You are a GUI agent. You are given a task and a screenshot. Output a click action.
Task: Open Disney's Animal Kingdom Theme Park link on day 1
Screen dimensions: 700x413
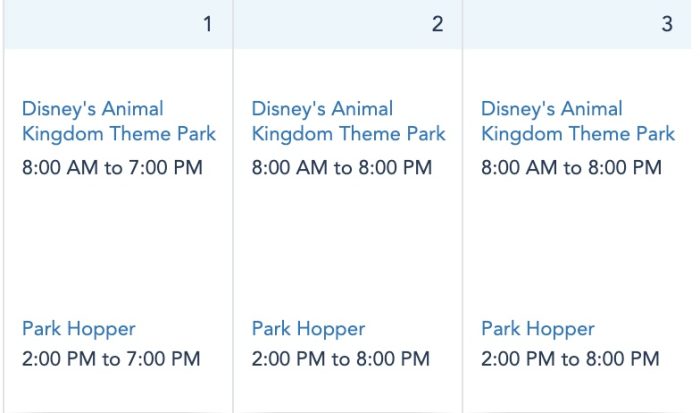(118, 121)
